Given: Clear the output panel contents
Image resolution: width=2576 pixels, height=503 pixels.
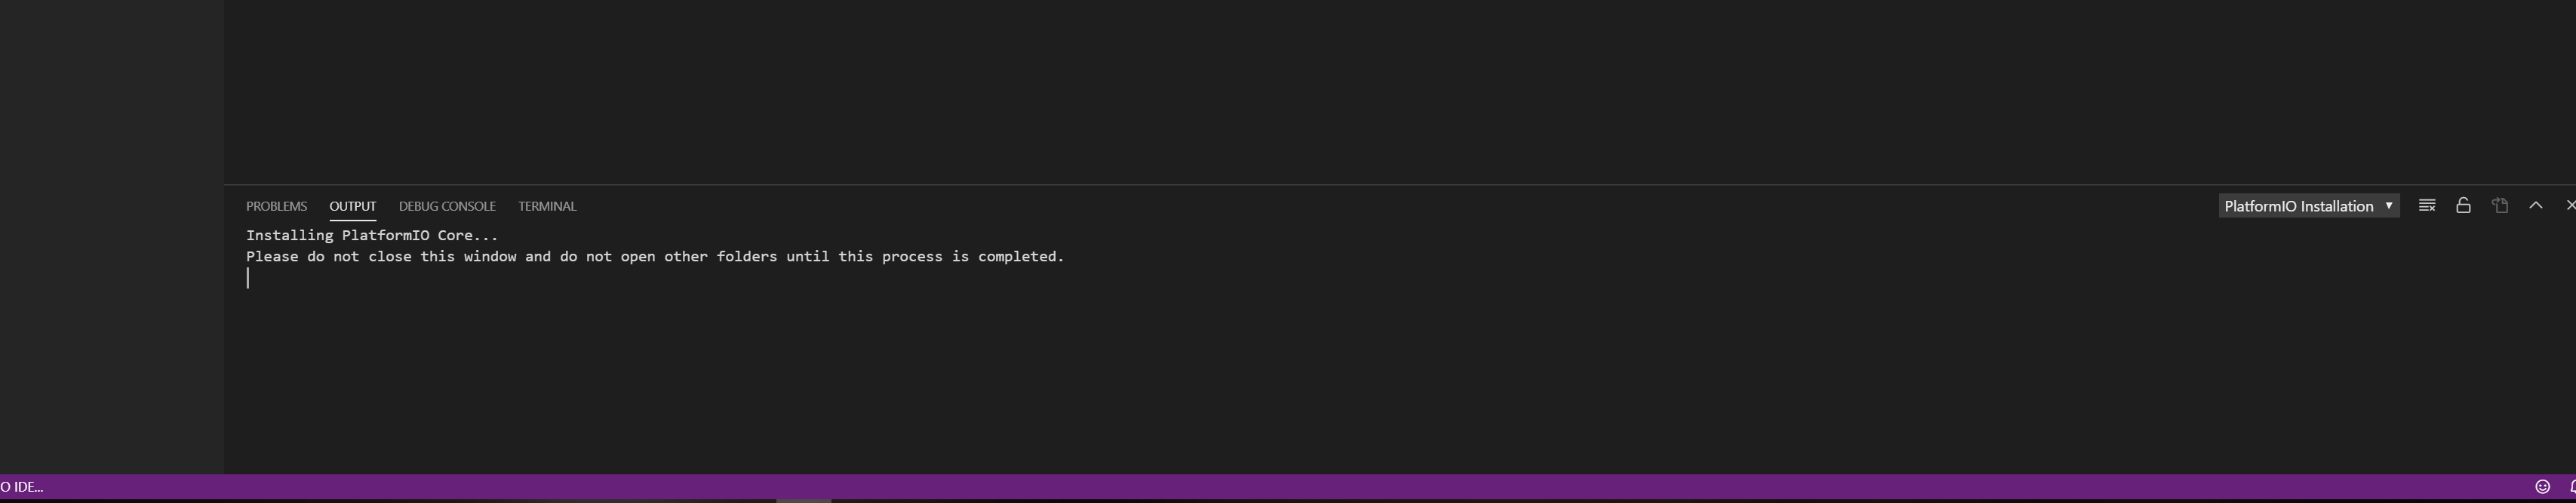Looking at the screenshot, I should point(2426,206).
